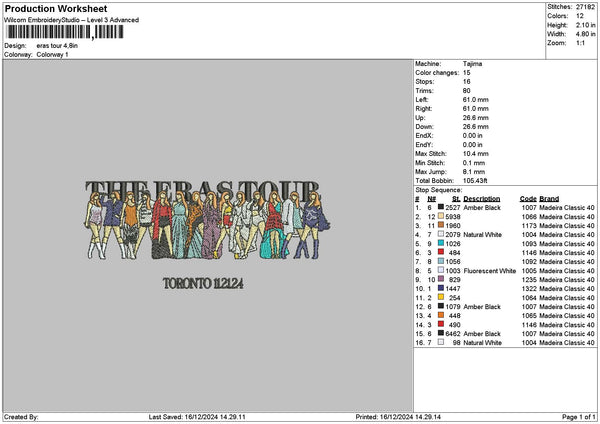Click the 'Colorway 1' value

[52, 55]
